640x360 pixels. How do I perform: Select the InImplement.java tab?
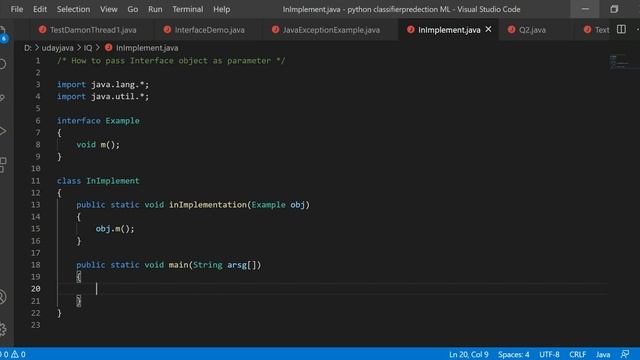(449, 30)
